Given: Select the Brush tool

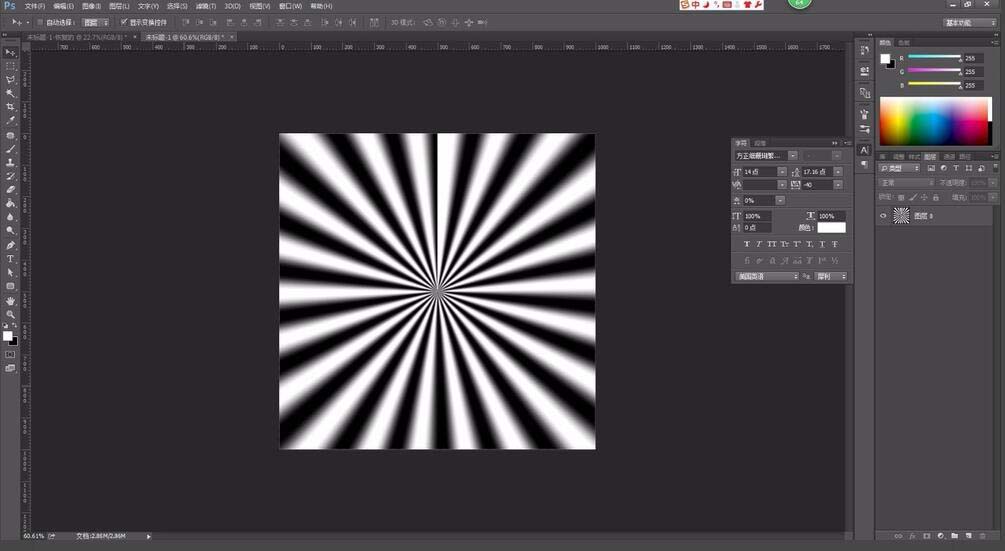Looking at the screenshot, I should click(x=10, y=149).
